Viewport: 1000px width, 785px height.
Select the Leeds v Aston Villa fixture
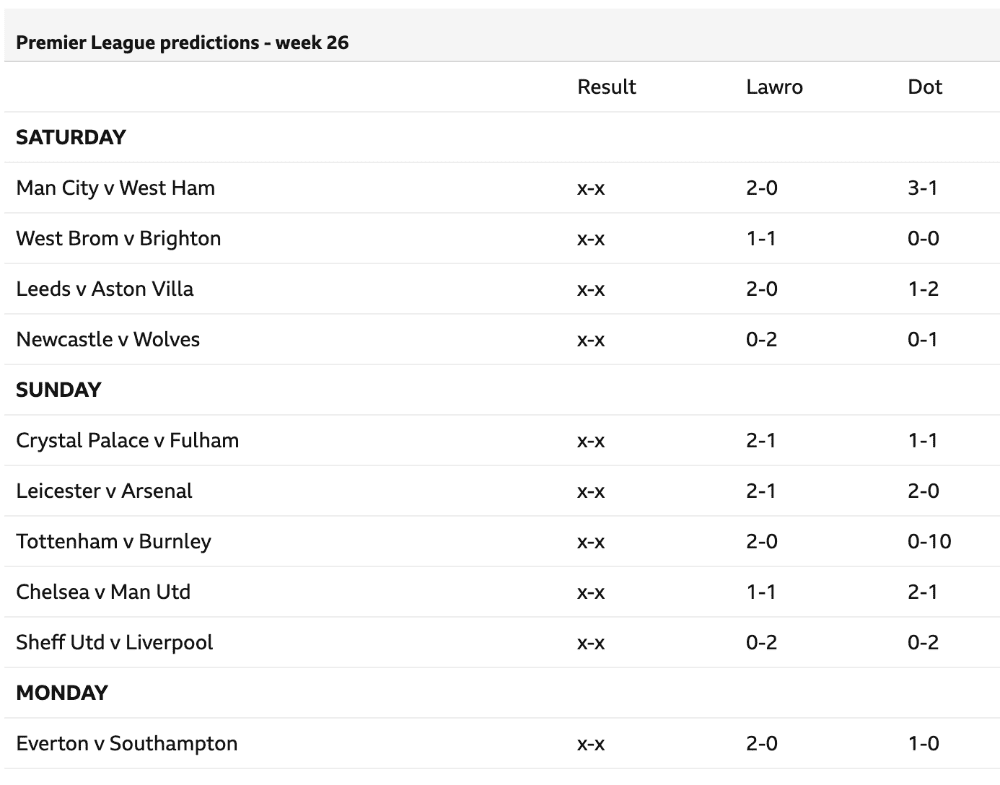click(105, 288)
